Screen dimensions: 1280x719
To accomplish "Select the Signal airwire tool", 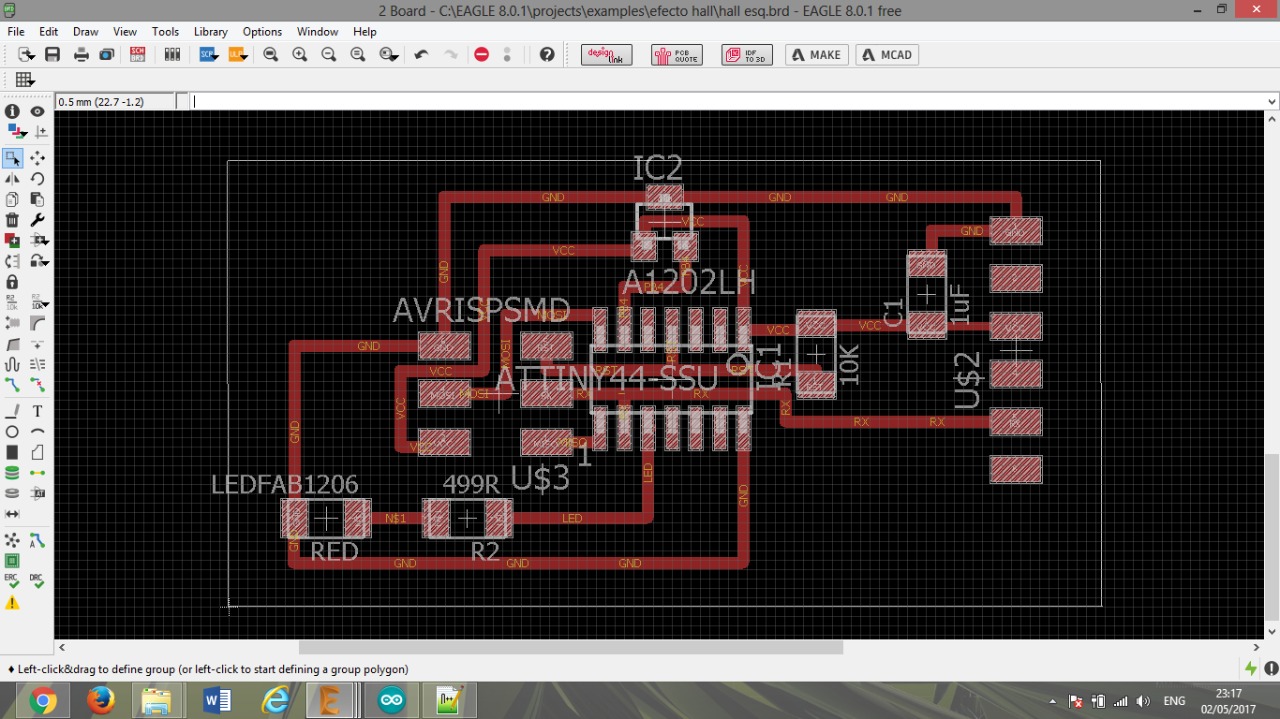I will click(37, 472).
